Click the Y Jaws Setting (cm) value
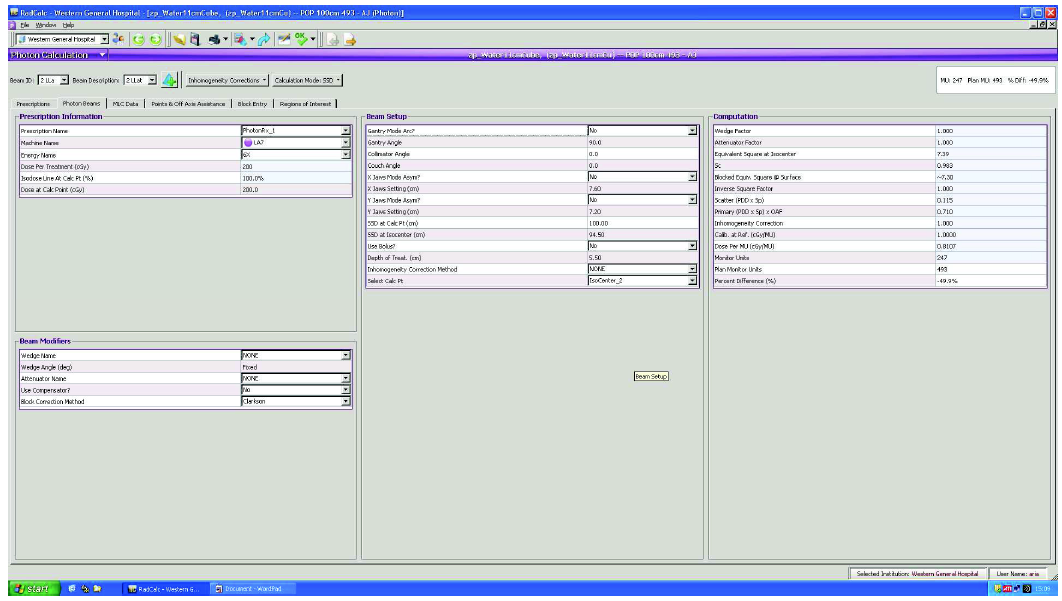Screen dimensions: 1062x601 pos(643,211)
